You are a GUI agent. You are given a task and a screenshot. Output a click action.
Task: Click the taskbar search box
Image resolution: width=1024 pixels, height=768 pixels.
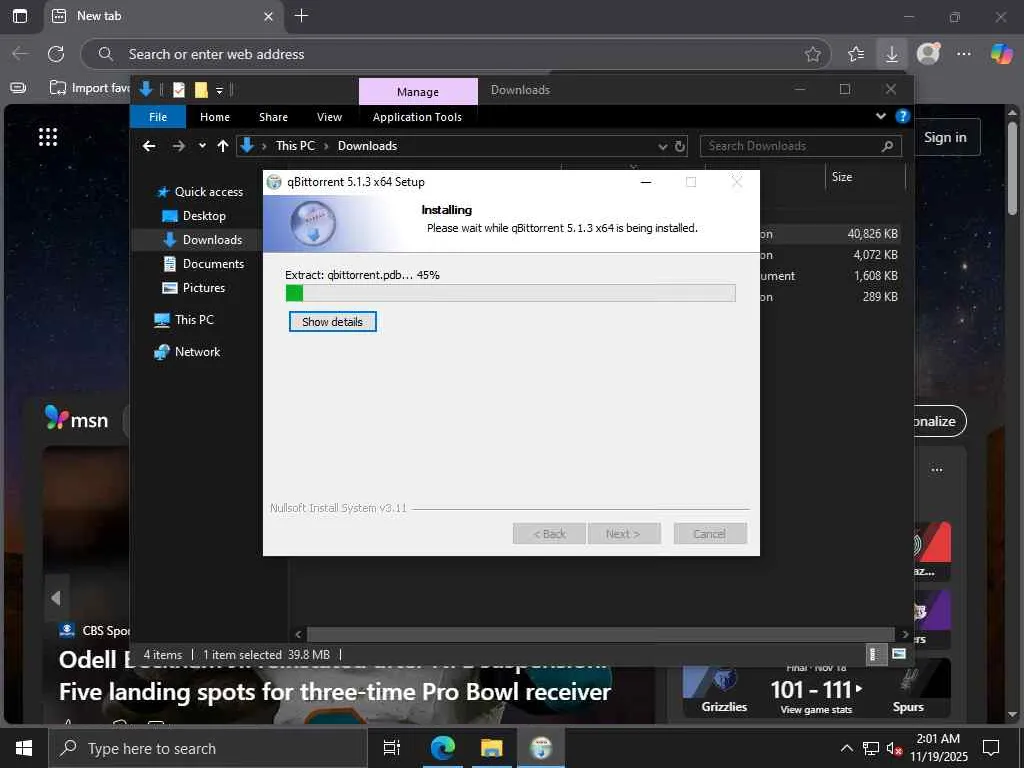coord(208,748)
